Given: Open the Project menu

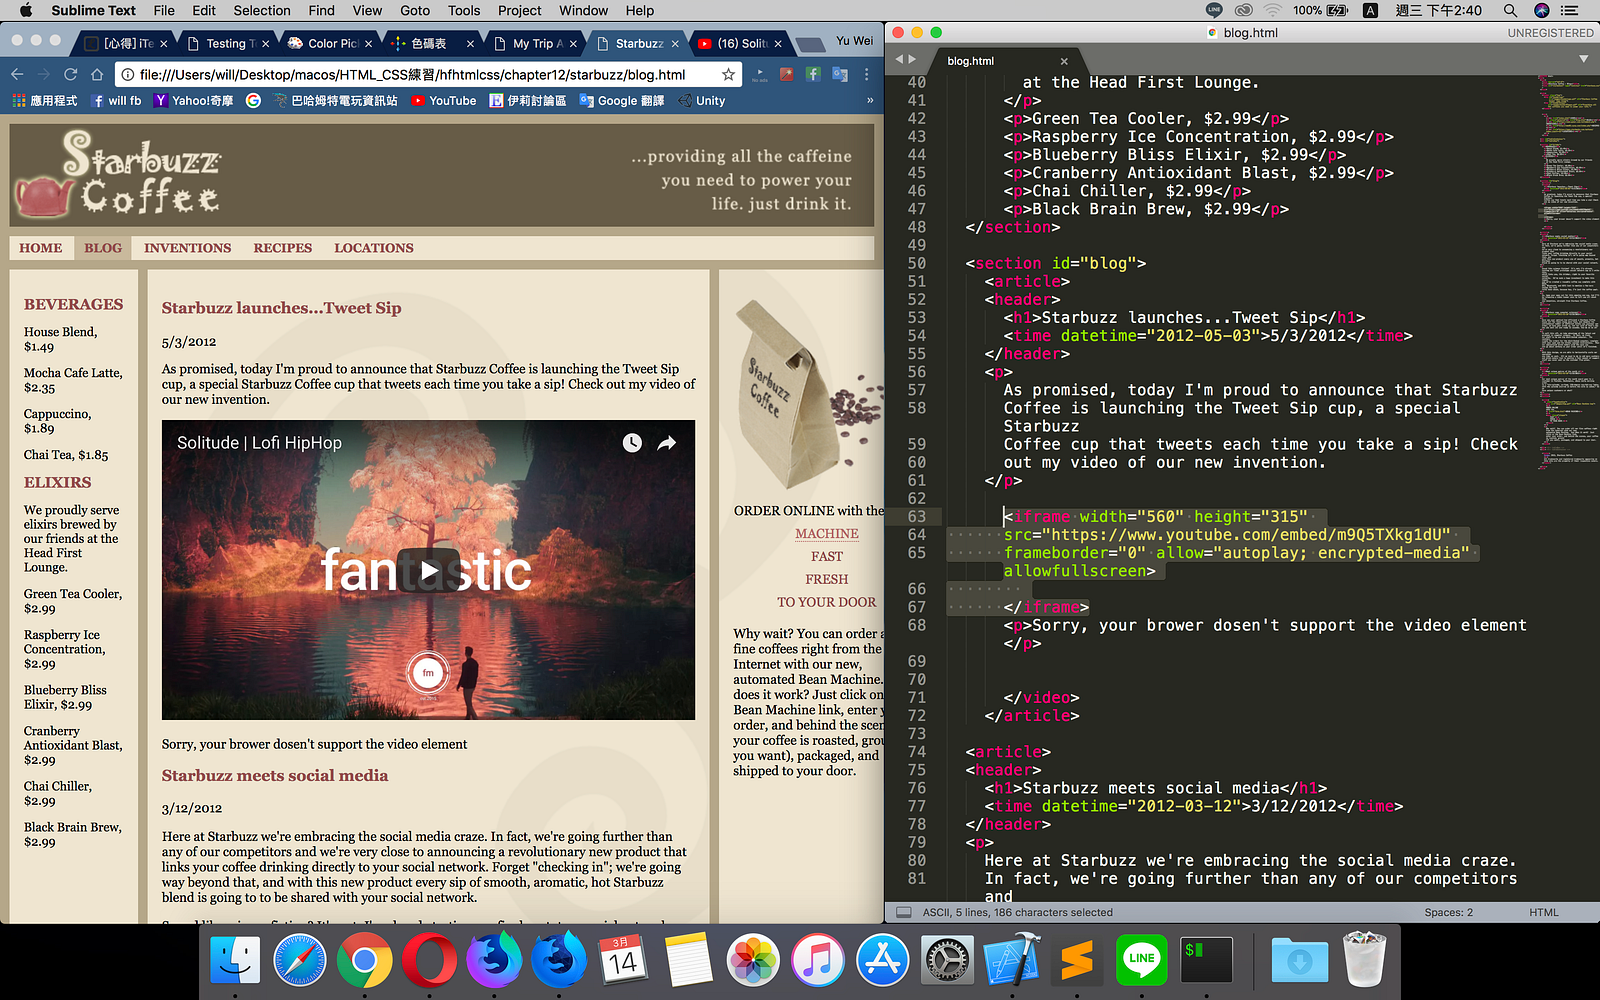Looking at the screenshot, I should pos(520,10).
